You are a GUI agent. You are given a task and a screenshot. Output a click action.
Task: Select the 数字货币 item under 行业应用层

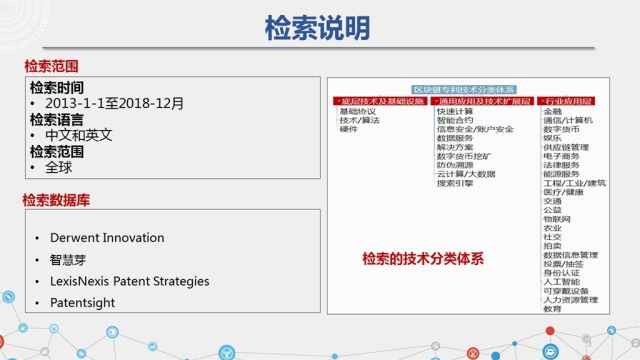click(x=561, y=129)
